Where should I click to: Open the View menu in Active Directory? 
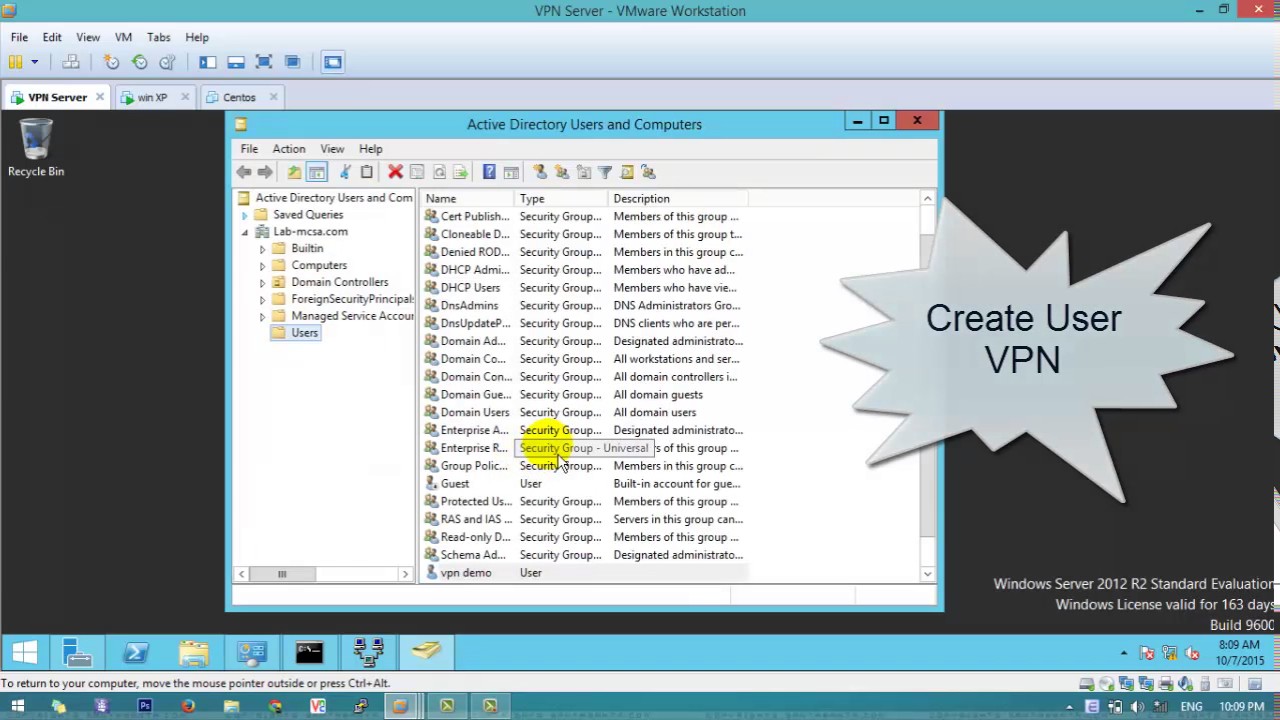coord(332,149)
